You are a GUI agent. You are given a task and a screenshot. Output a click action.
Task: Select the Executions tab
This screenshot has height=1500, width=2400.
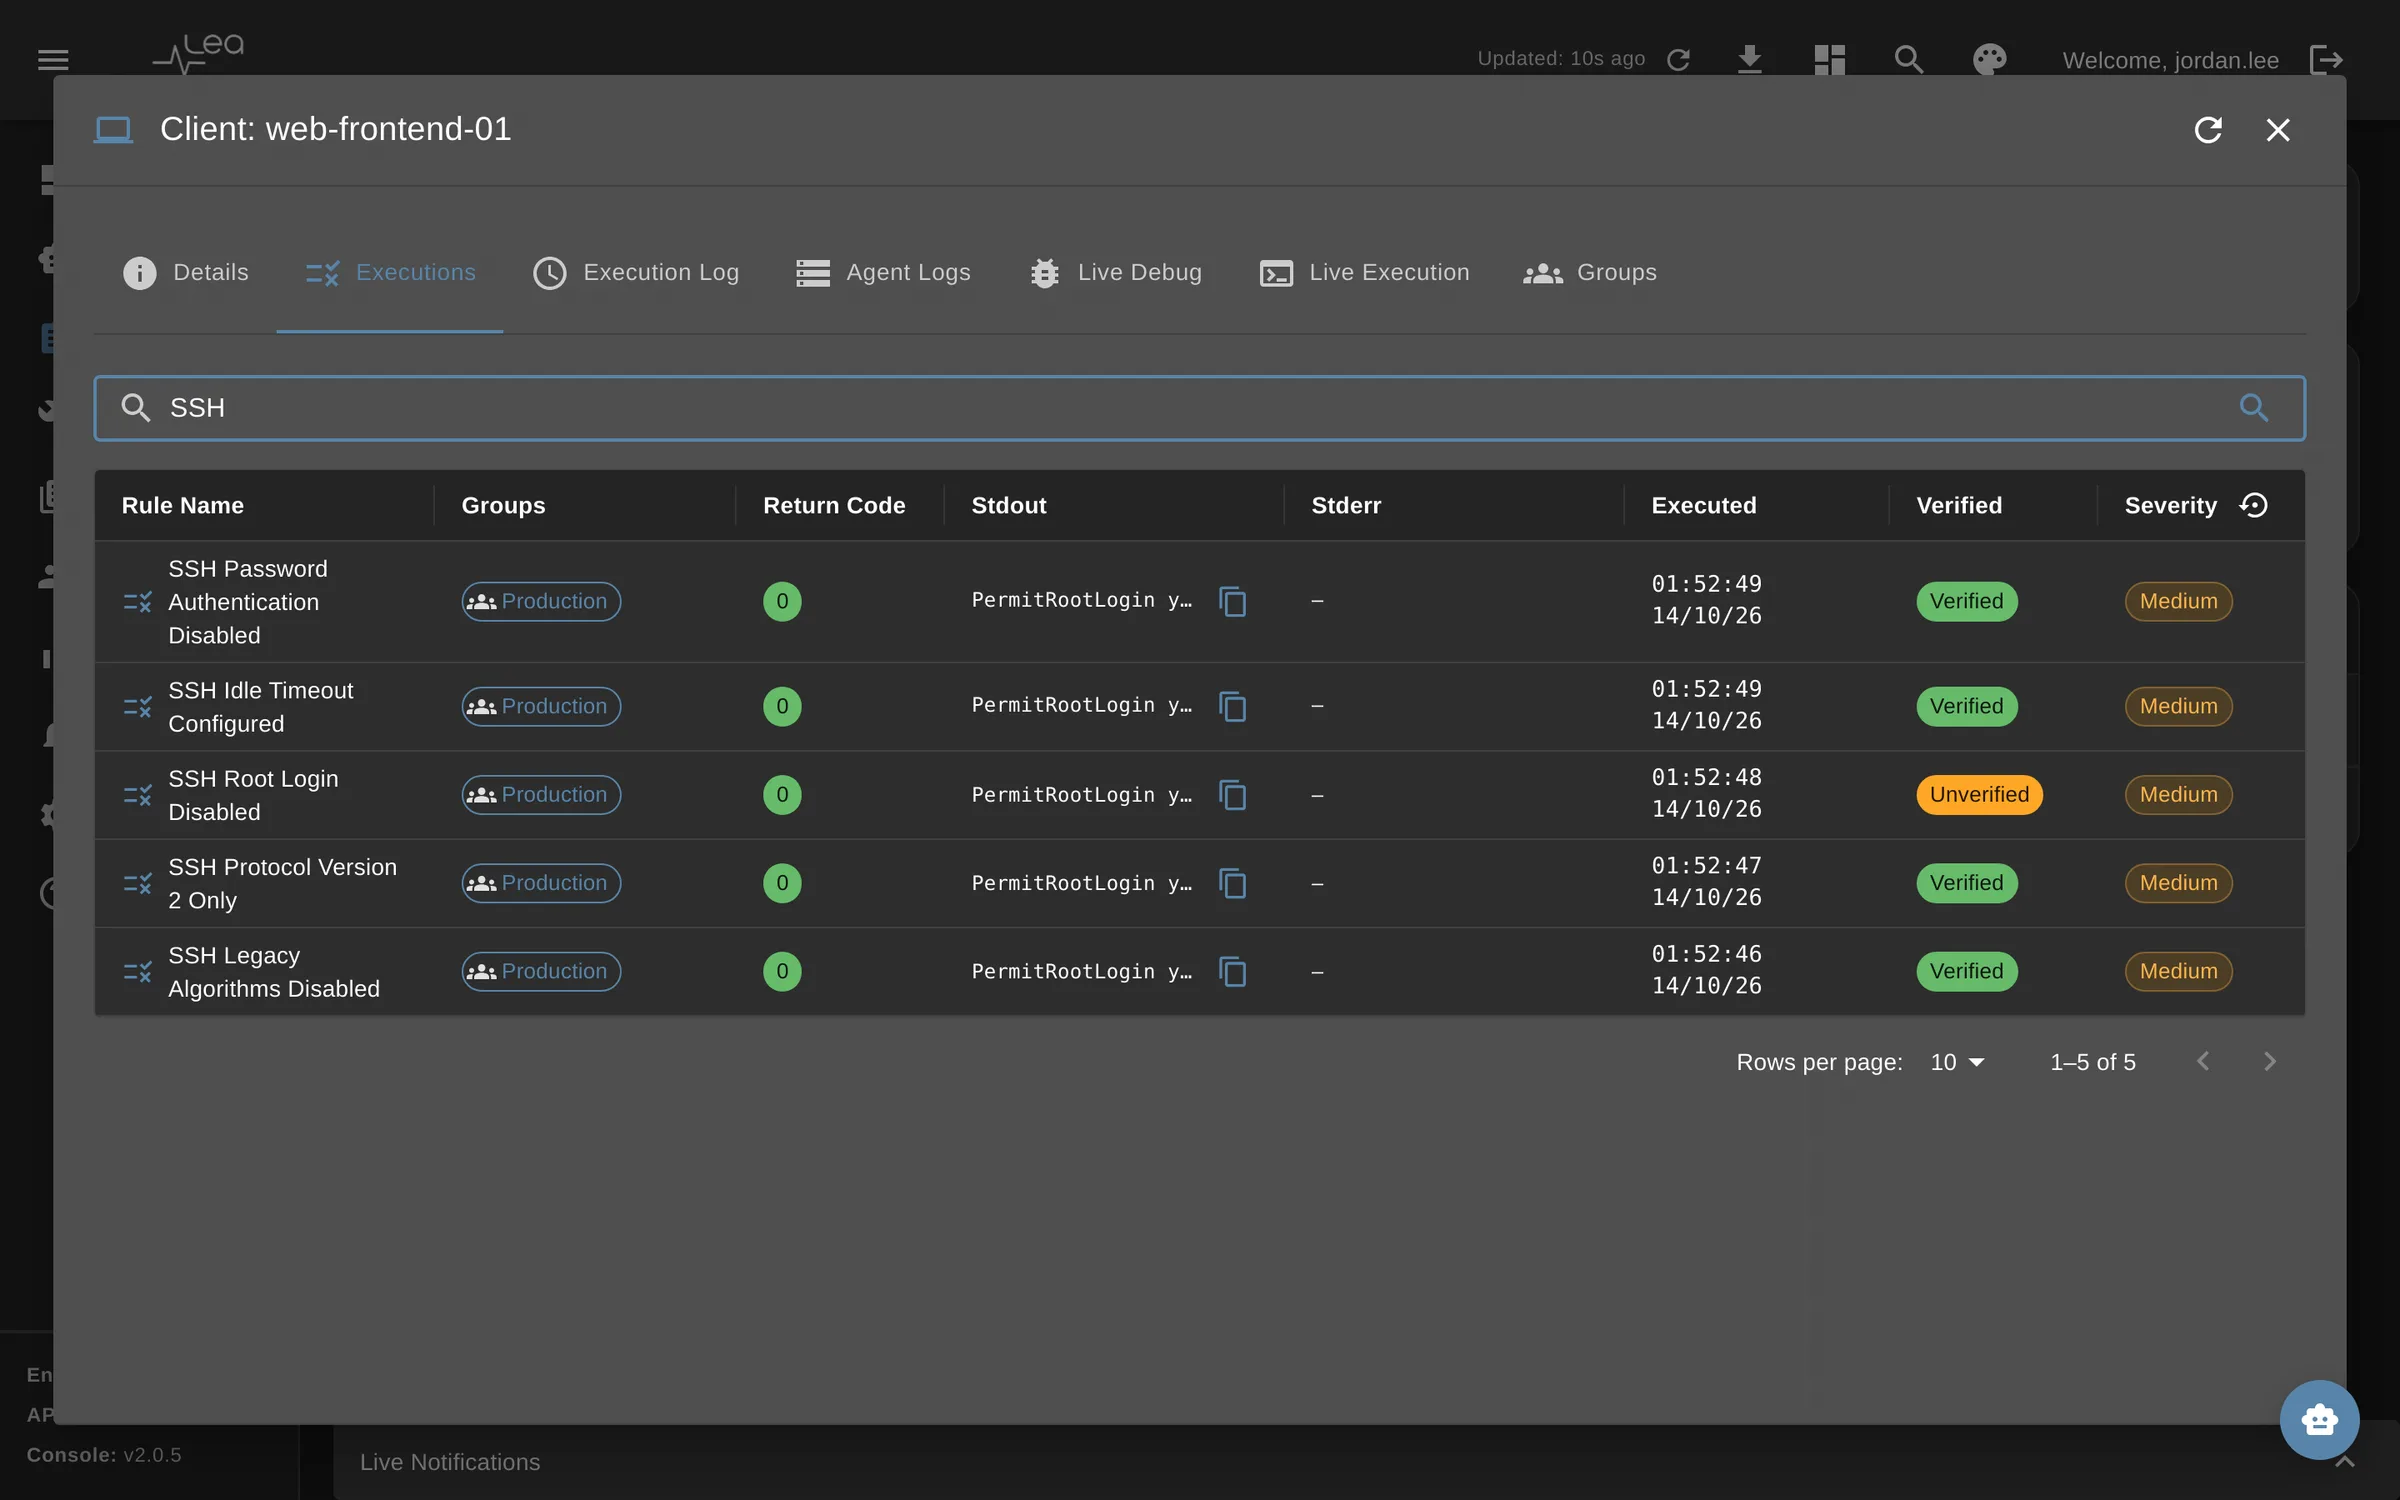point(390,273)
